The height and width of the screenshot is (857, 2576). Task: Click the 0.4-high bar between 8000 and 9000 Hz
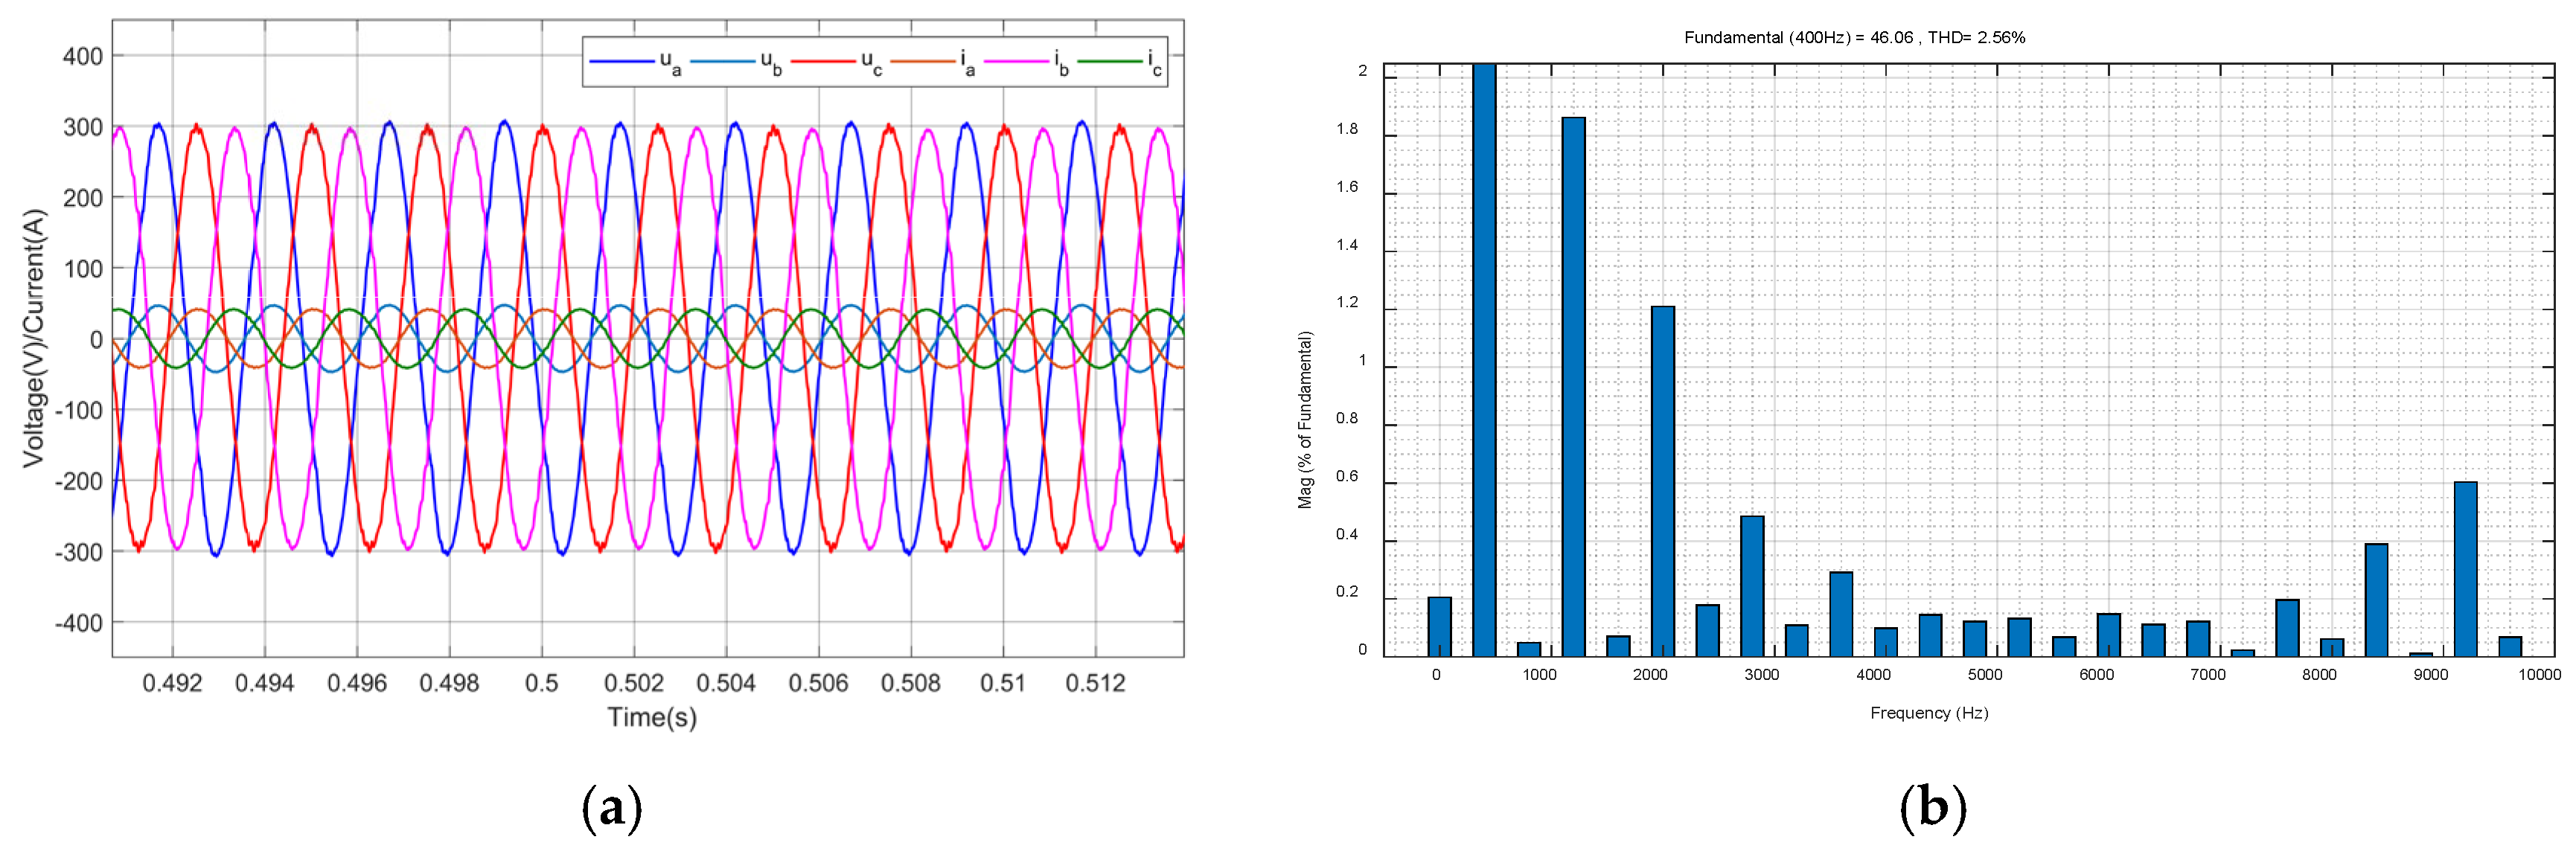[x=2376, y=600]
